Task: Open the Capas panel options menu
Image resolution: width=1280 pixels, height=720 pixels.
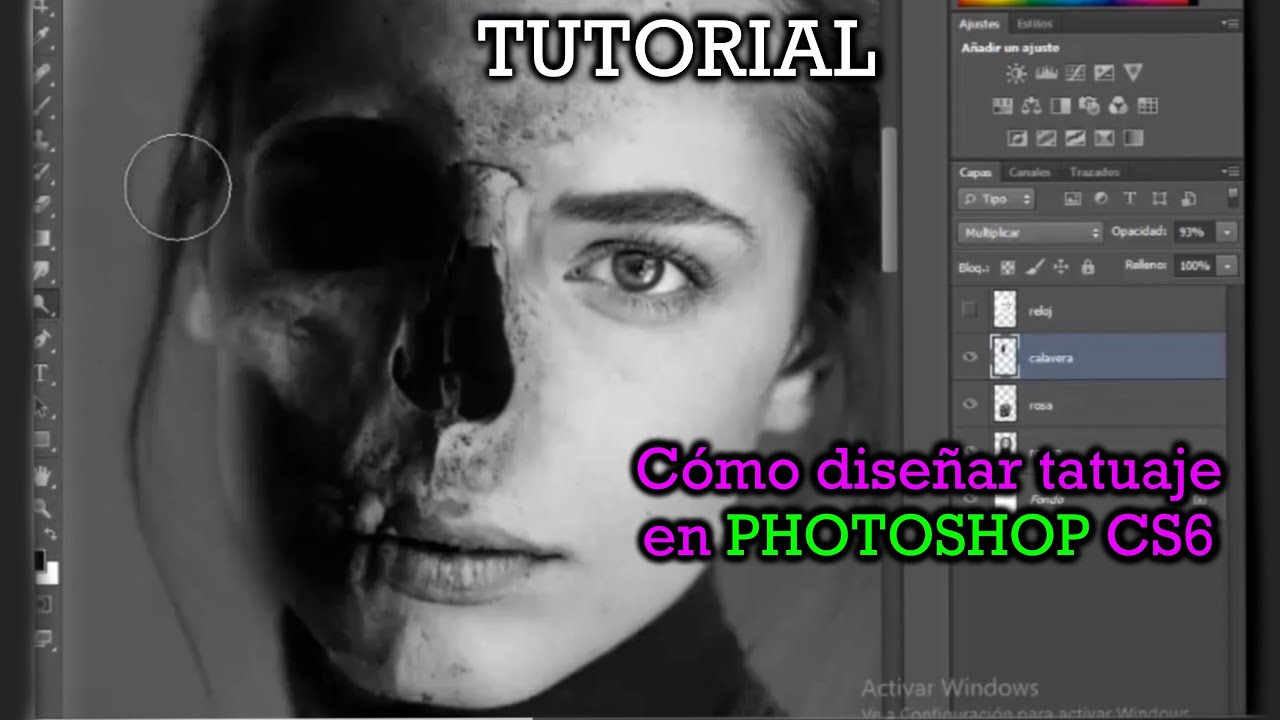Action: 1231,172
